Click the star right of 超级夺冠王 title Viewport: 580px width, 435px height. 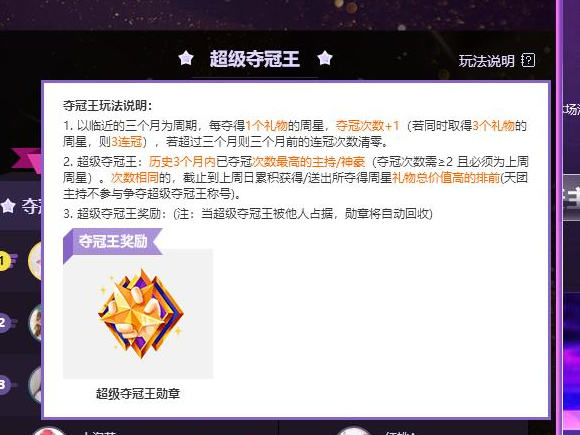click(325, 58)
